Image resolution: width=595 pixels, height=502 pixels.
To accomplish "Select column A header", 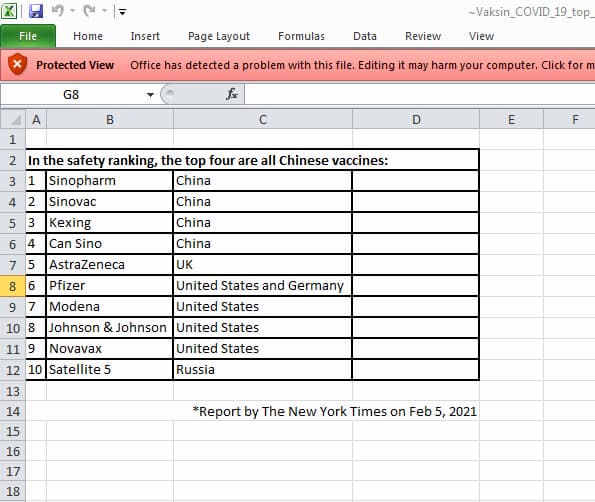I will tap(36, 120).
